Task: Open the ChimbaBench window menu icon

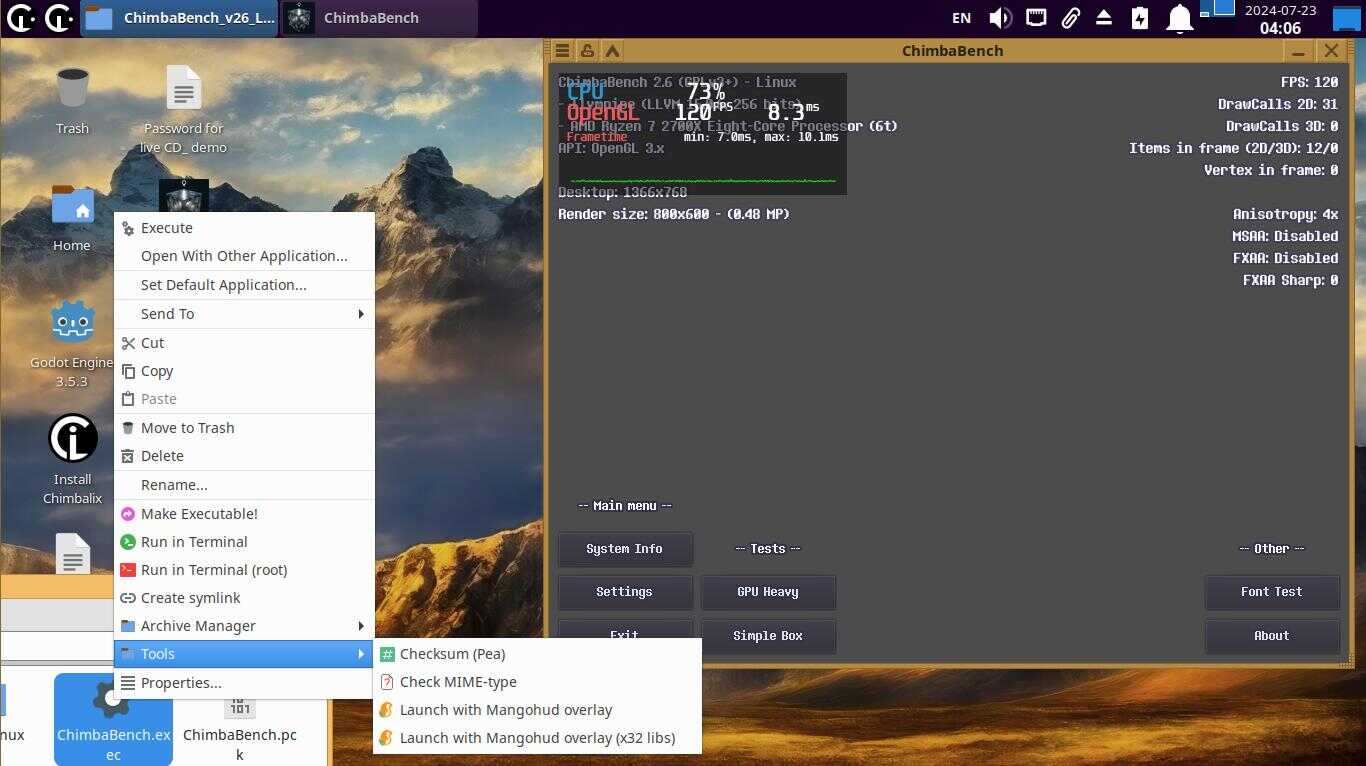Action: point(563,51)
